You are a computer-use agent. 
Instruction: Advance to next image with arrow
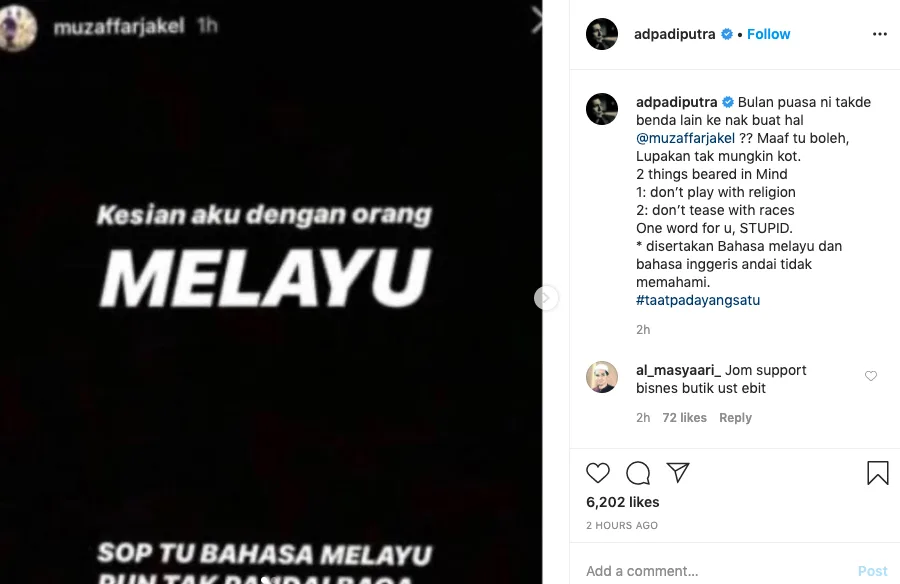point(545,297)
